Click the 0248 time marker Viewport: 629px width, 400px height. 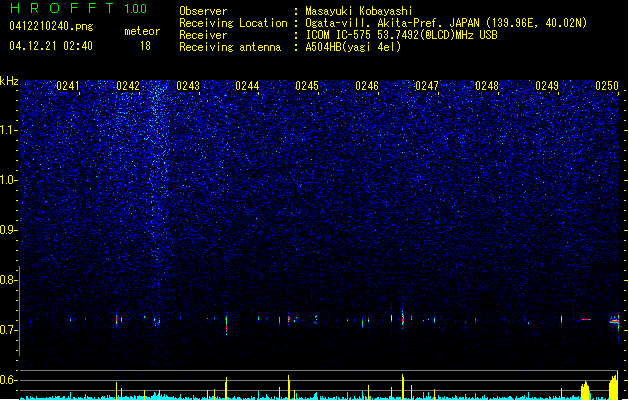487,86
